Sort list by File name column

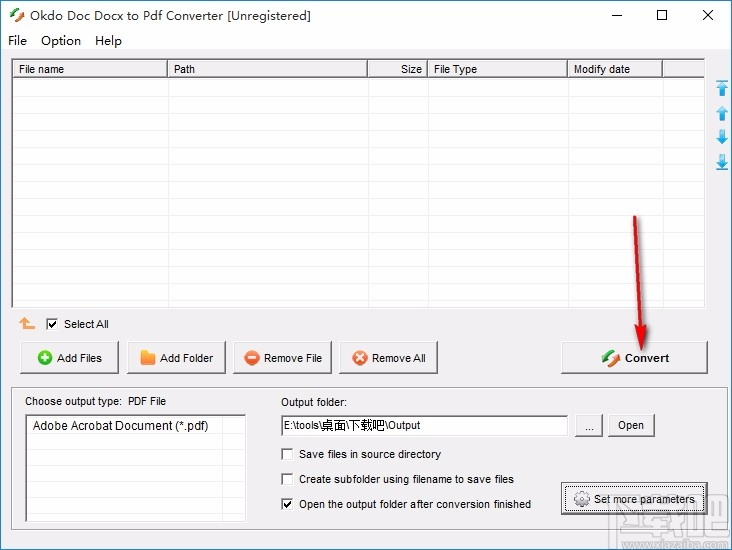(90, 69)
